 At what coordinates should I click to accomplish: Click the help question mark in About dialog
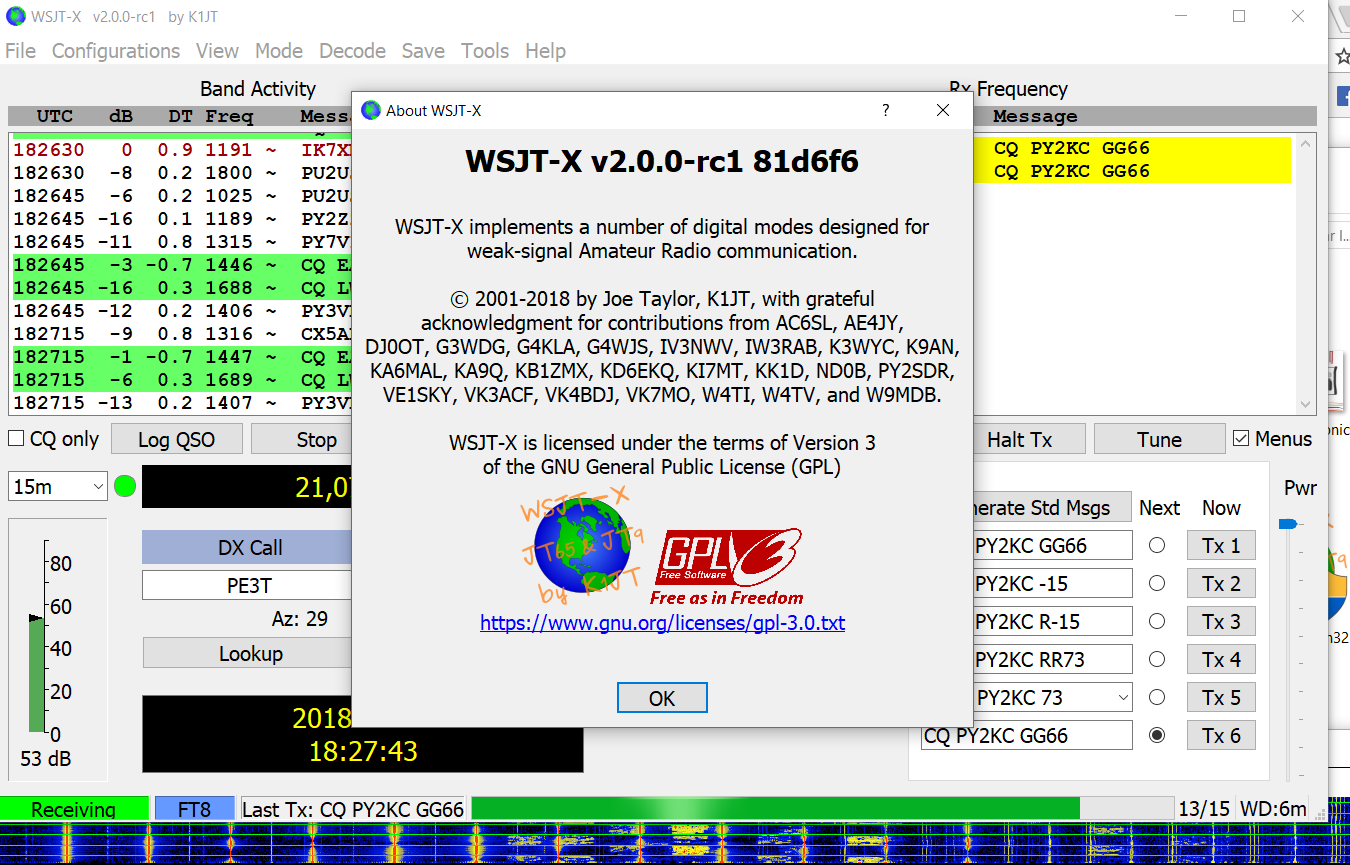[x=886, y=110]
